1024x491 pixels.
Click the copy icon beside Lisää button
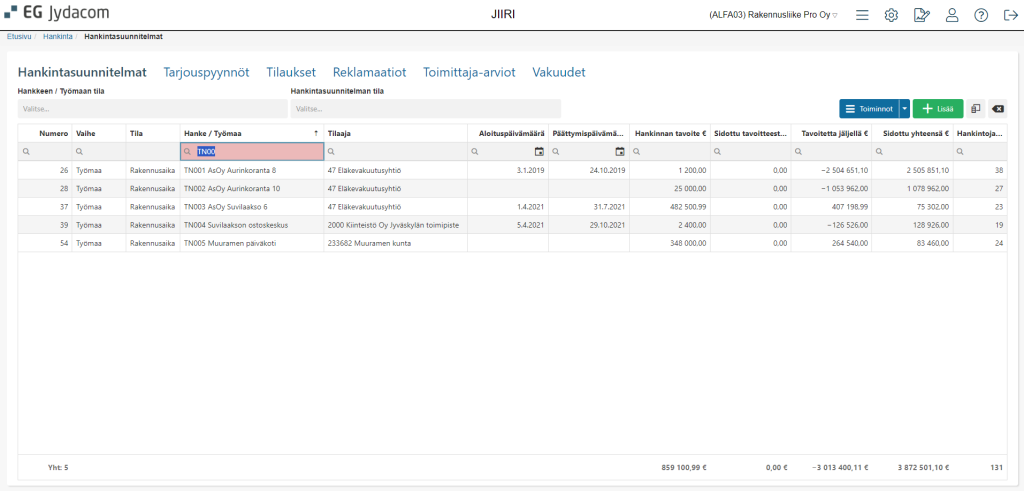(x=976, y=108)
